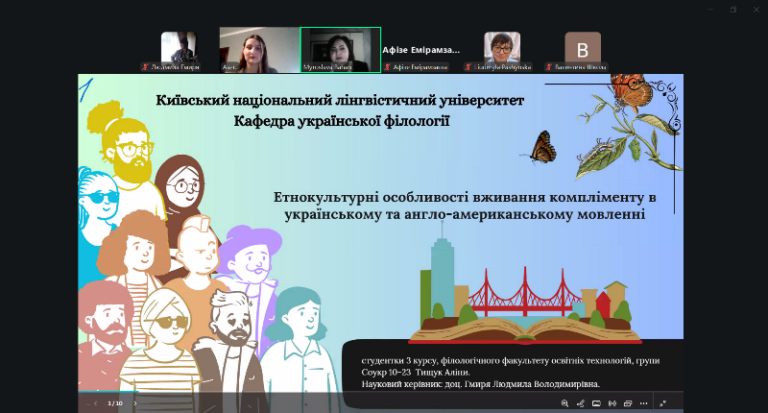Advance to the next slide arrow
Image resolution: width=768 pixels, height=413 pixels.
pos(133,403)
